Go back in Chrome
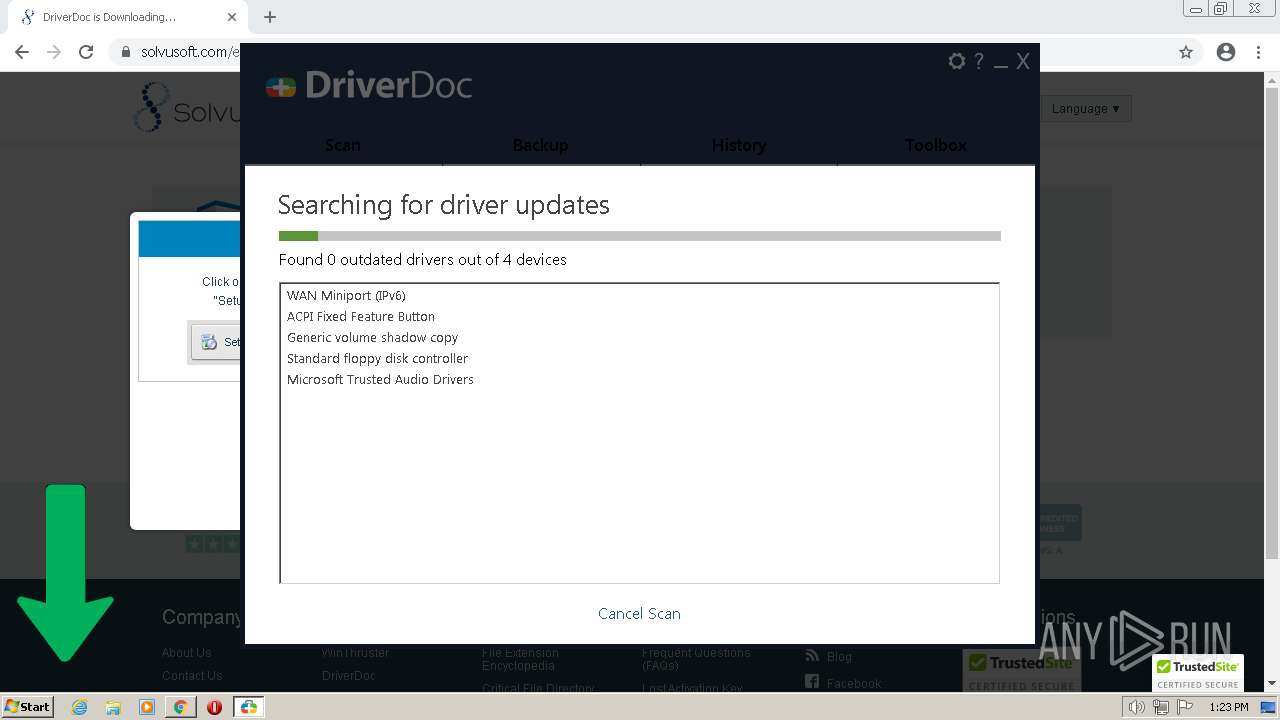Viewport: 1280px width, 720px height. click(22, 52)
